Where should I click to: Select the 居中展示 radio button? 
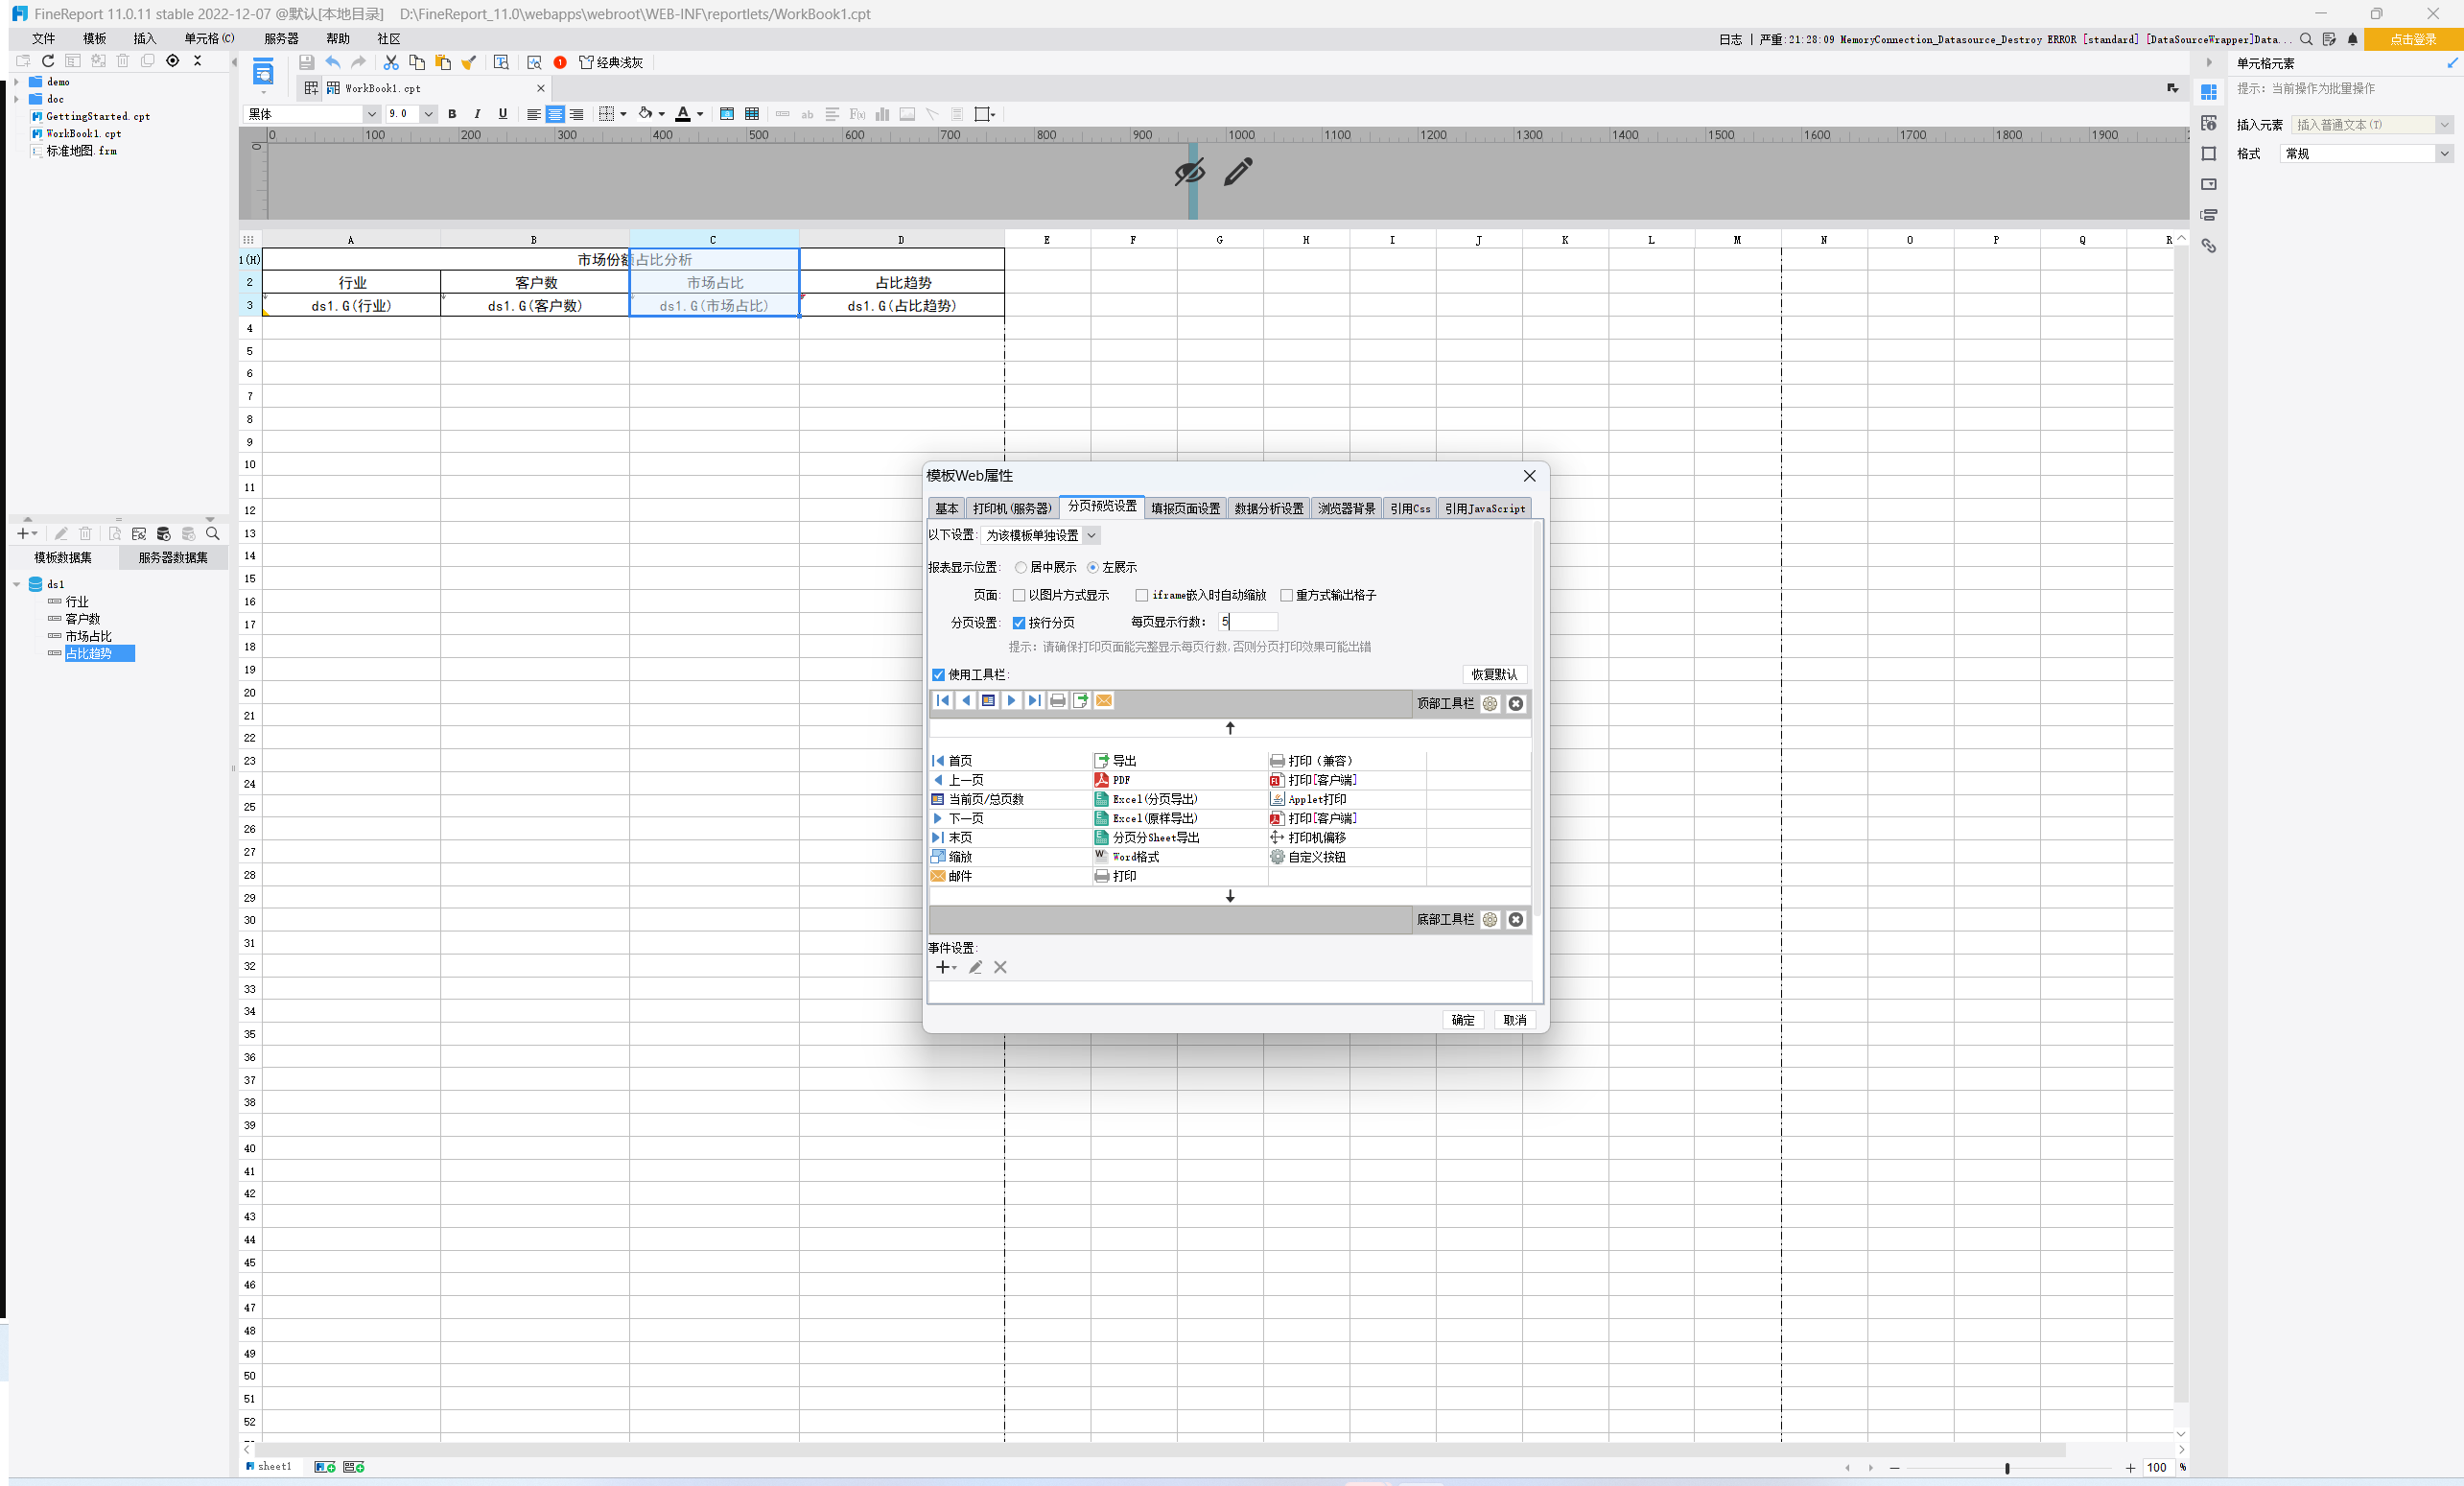[1020, 567]
